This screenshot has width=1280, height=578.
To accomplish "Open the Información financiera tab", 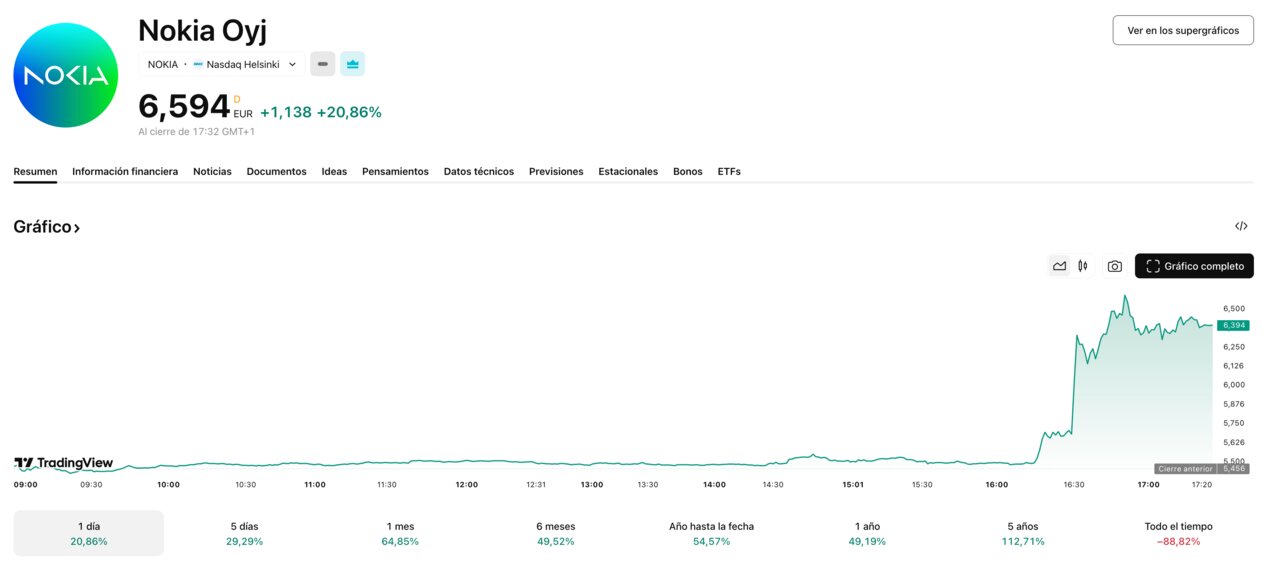I will click(x=125, y=172).
